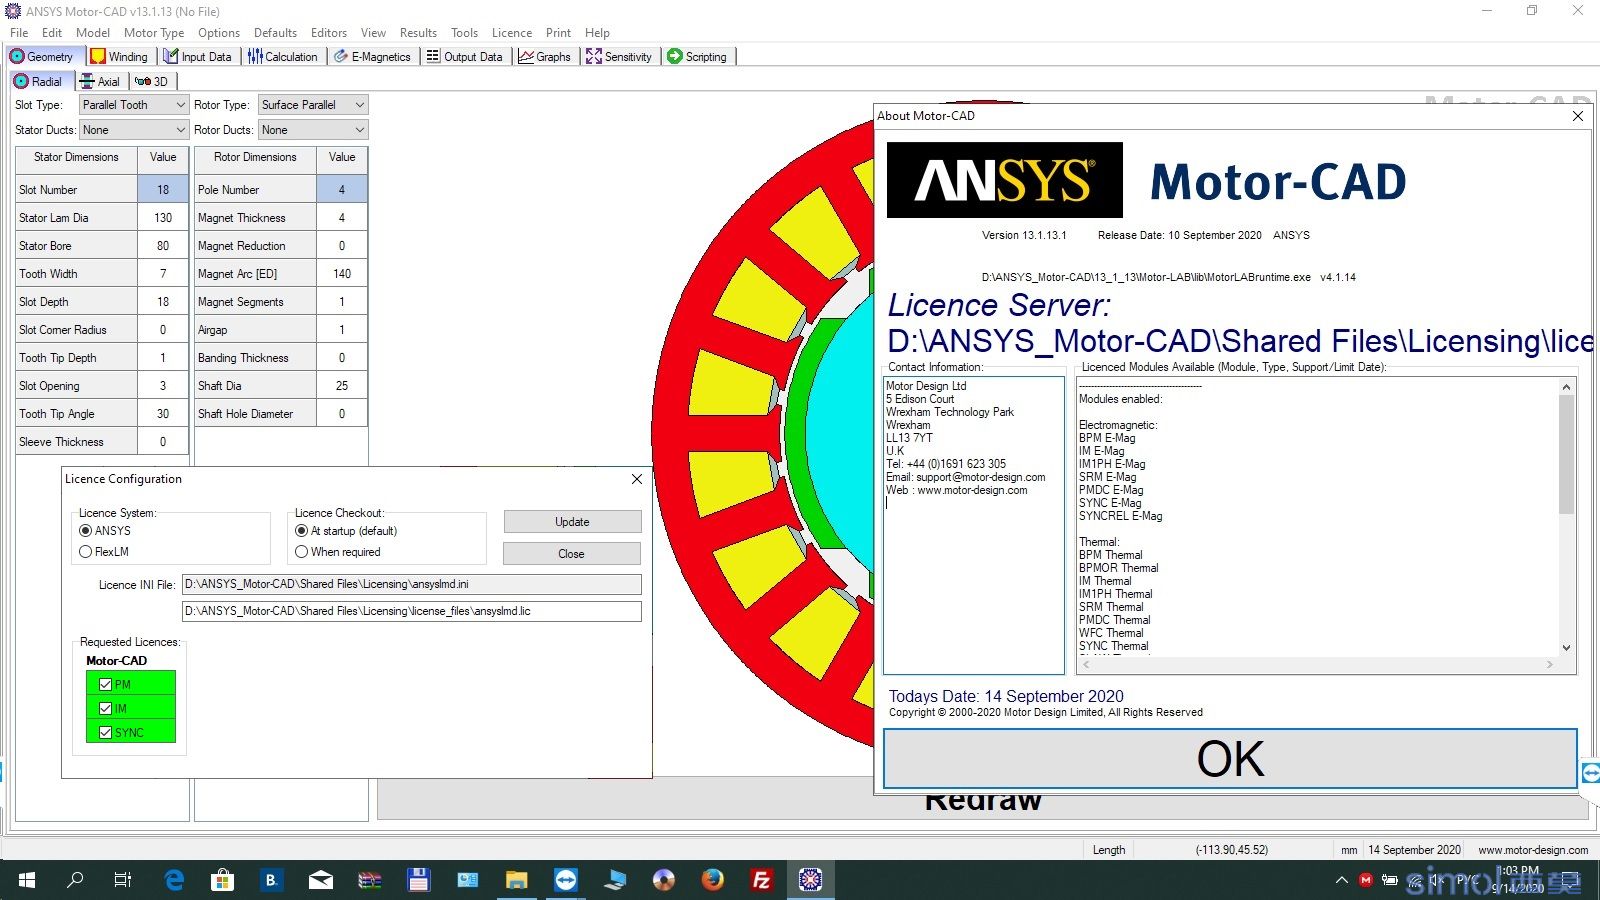Open Microsoft Edge from the taskbar
Image resolution: width=1600 pixels, height=900 pixels.
174,880
